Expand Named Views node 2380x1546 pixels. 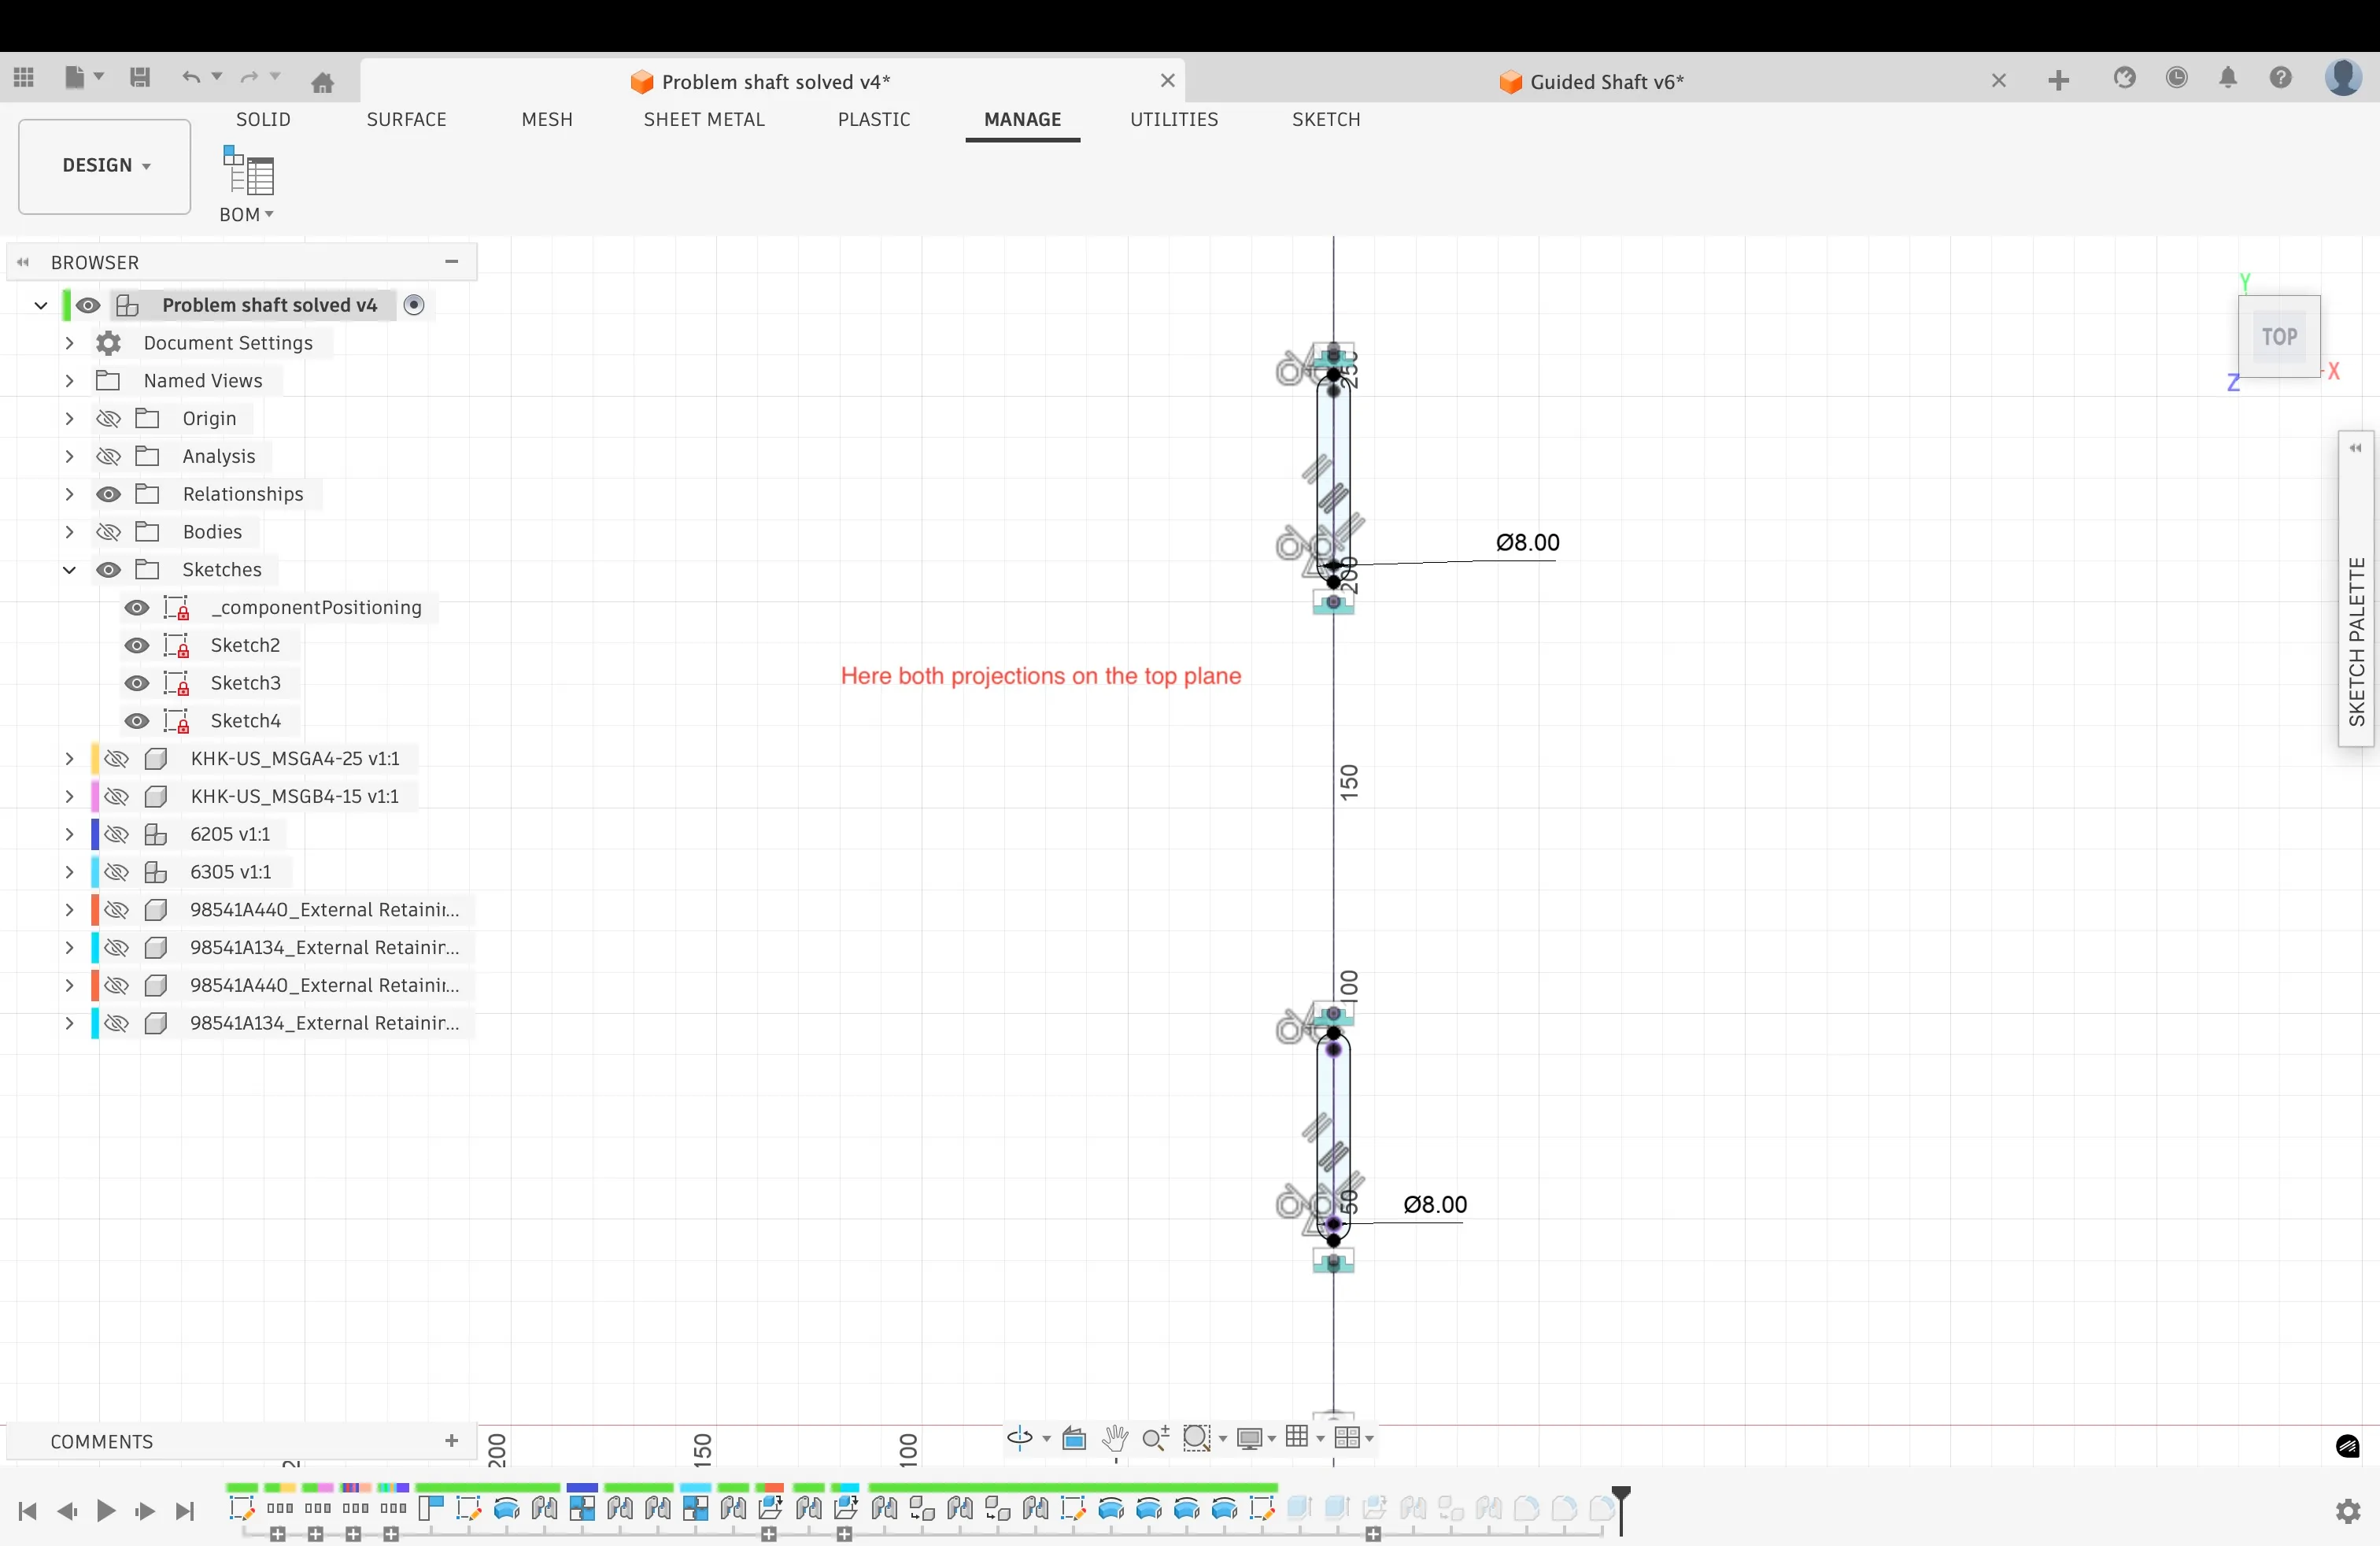[x=69, y=381]
